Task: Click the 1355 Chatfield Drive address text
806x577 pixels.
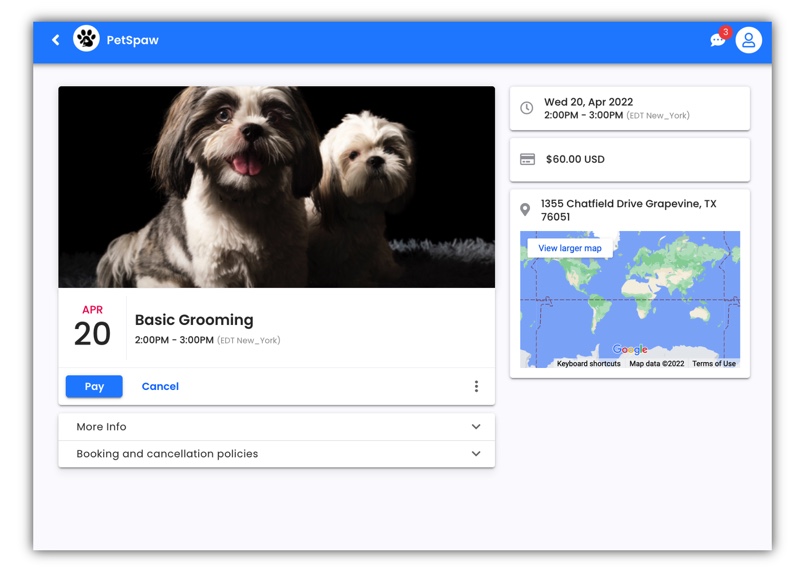Action: [x=628, y=210]
